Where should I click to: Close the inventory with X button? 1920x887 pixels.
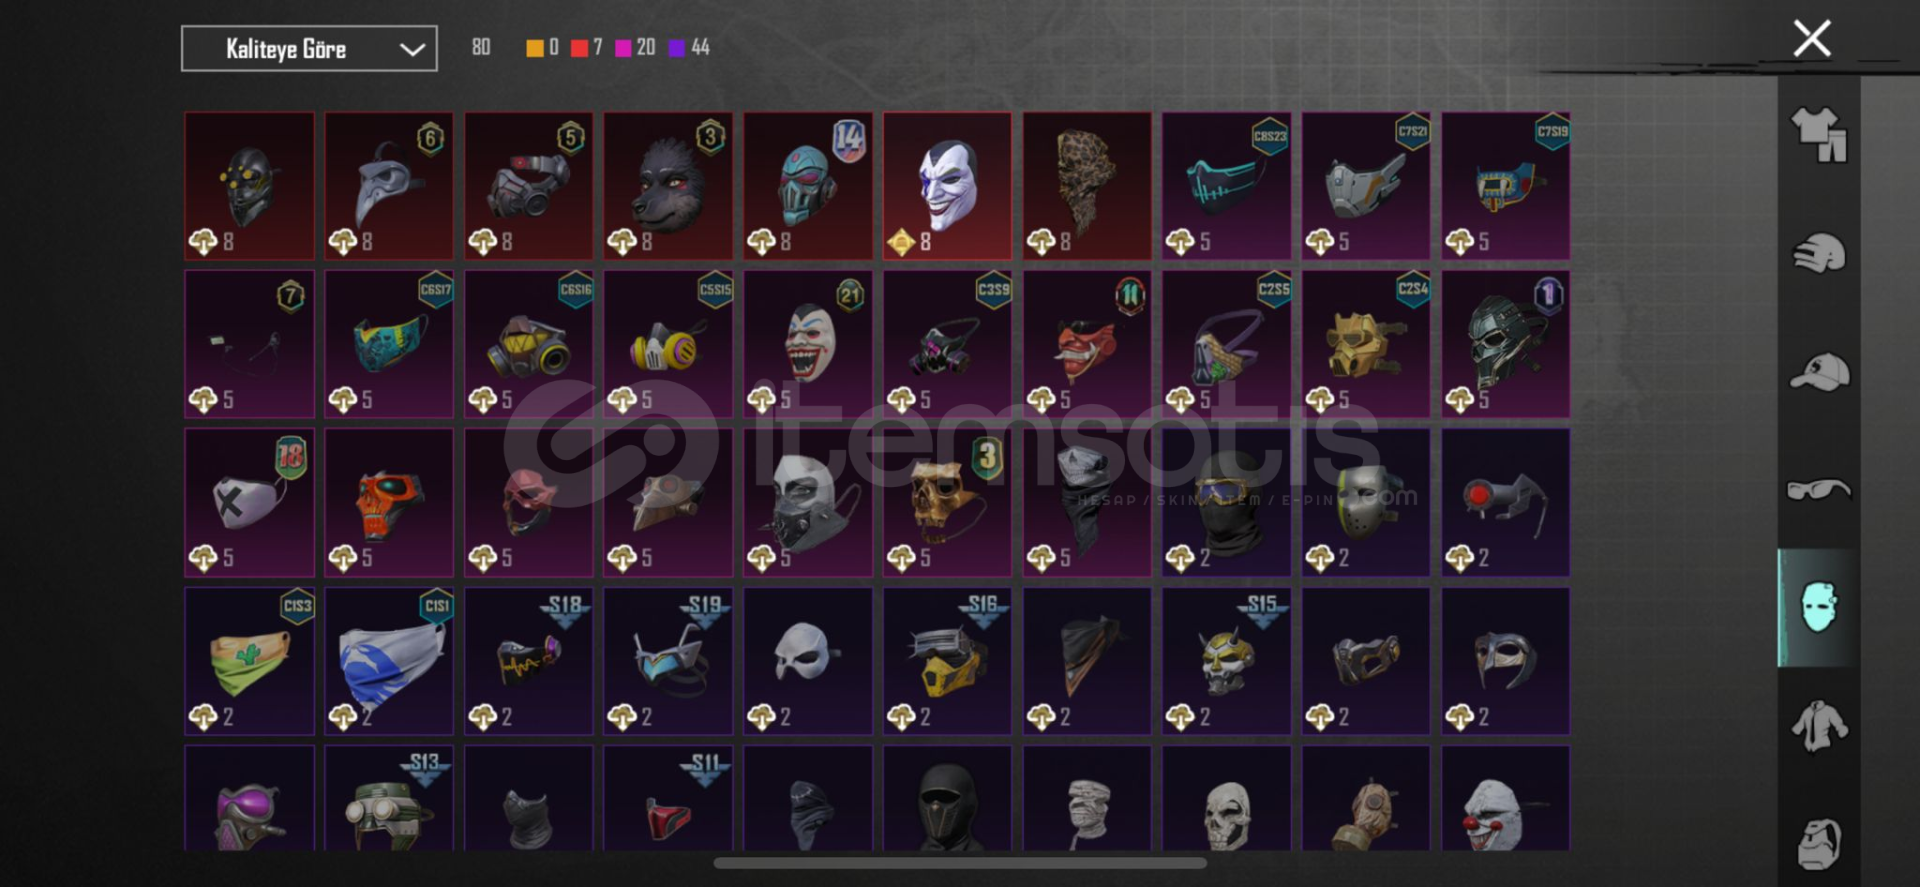(1812, 39)
